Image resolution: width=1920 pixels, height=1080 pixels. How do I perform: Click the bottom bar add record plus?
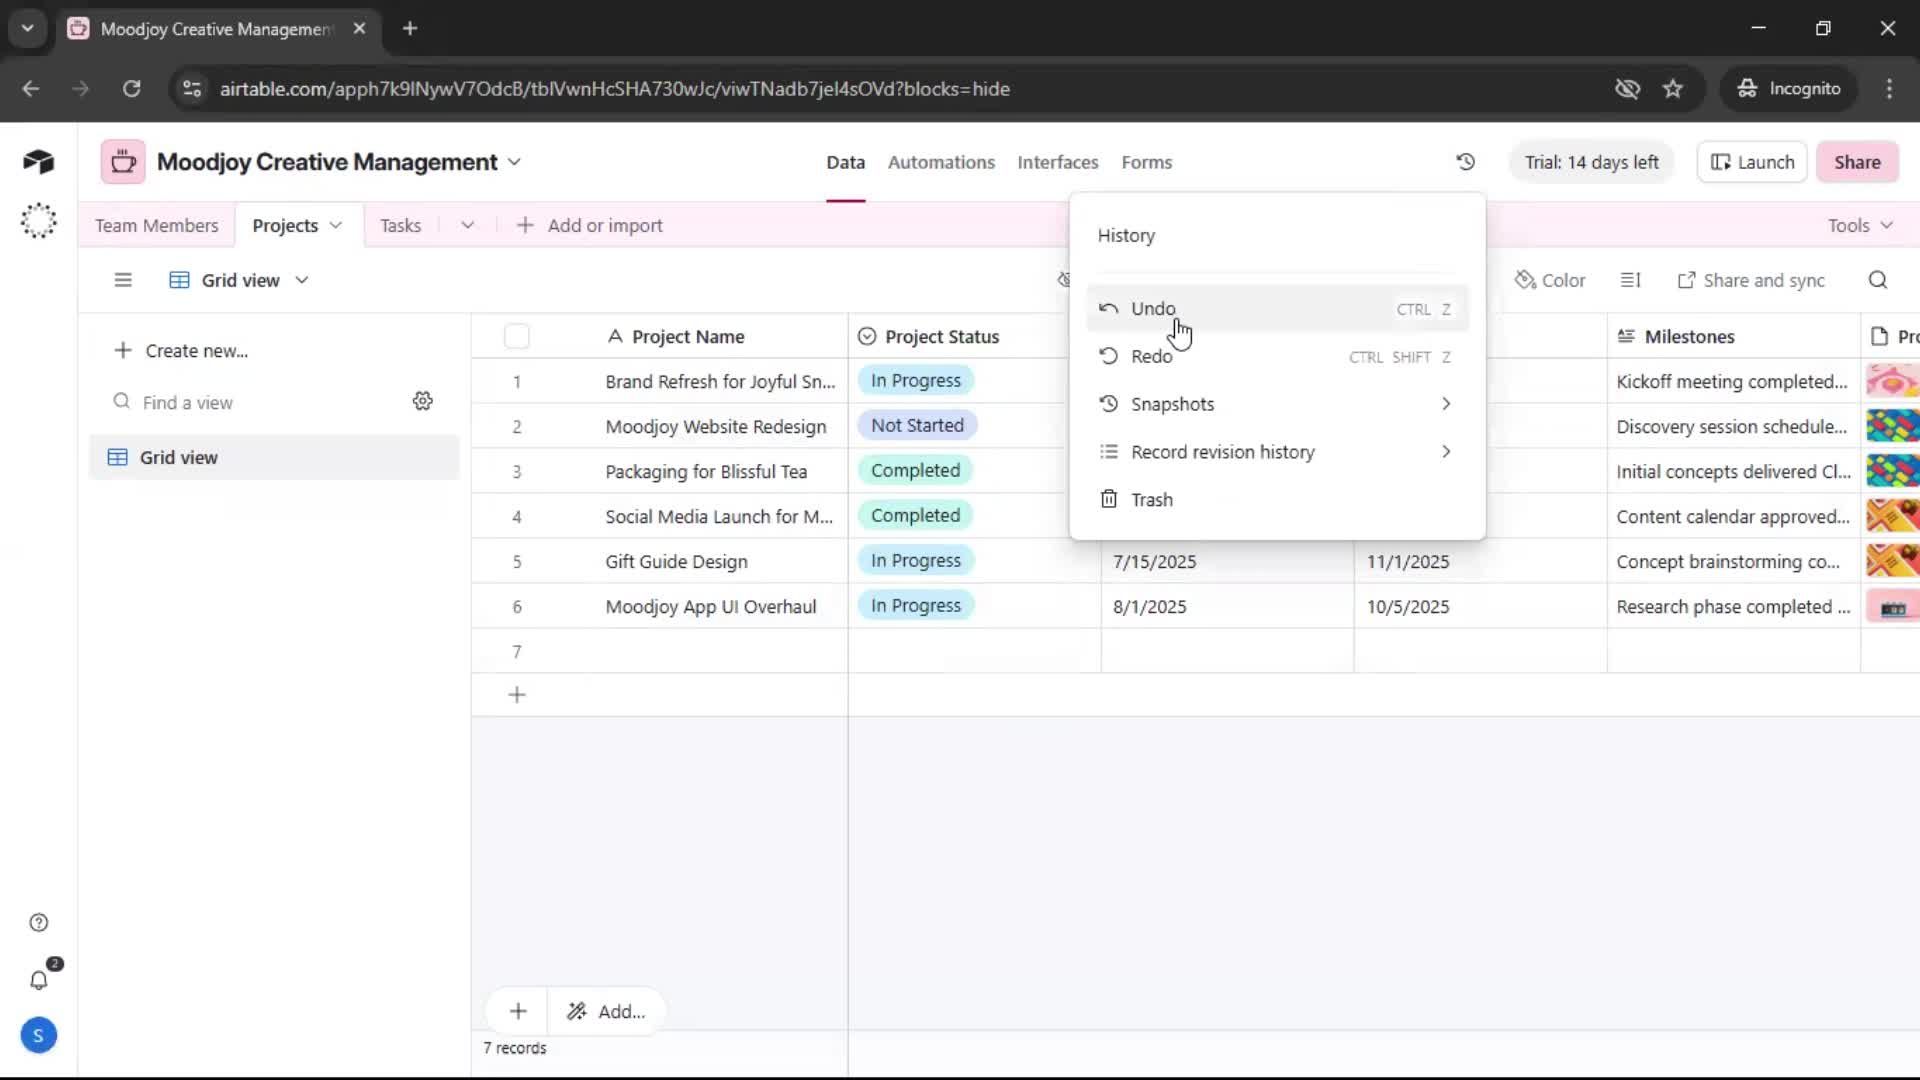(518, 1011)
